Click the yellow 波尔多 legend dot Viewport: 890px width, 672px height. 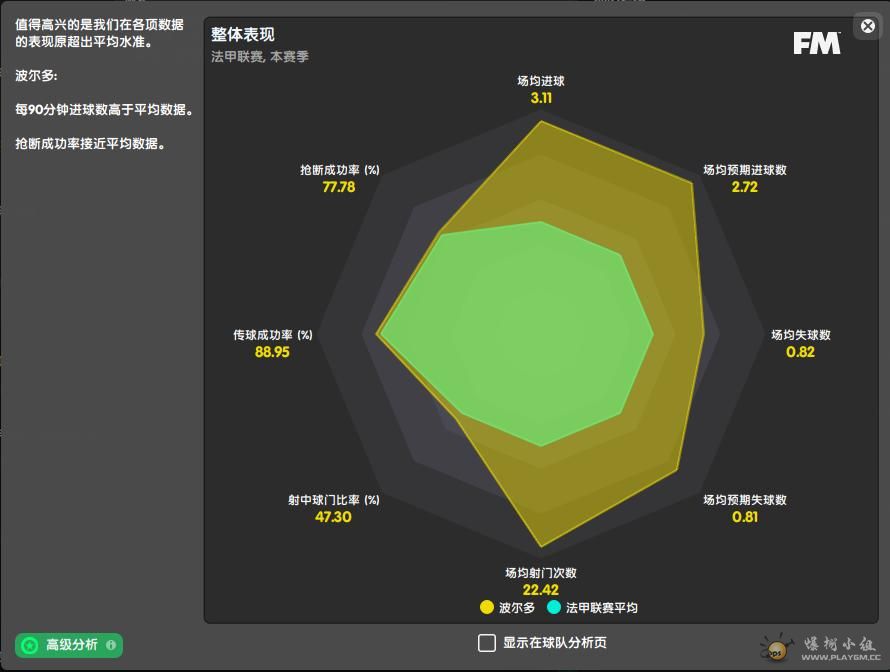(487, 607)
